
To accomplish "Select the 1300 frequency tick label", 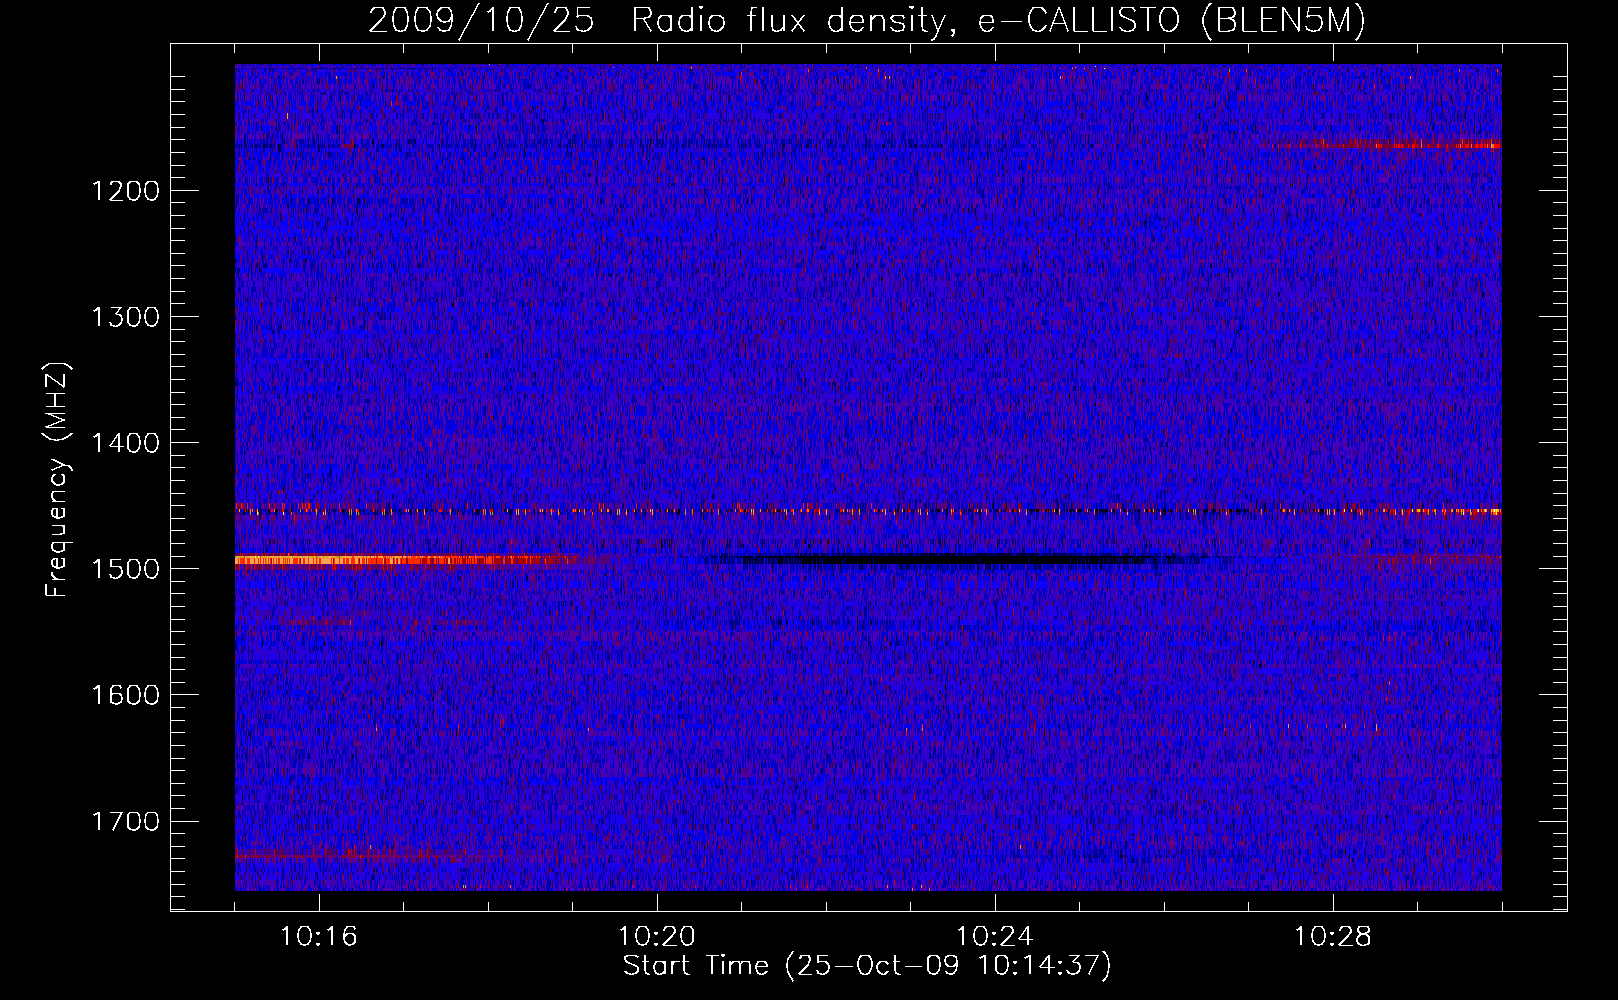I will [125, 317].
